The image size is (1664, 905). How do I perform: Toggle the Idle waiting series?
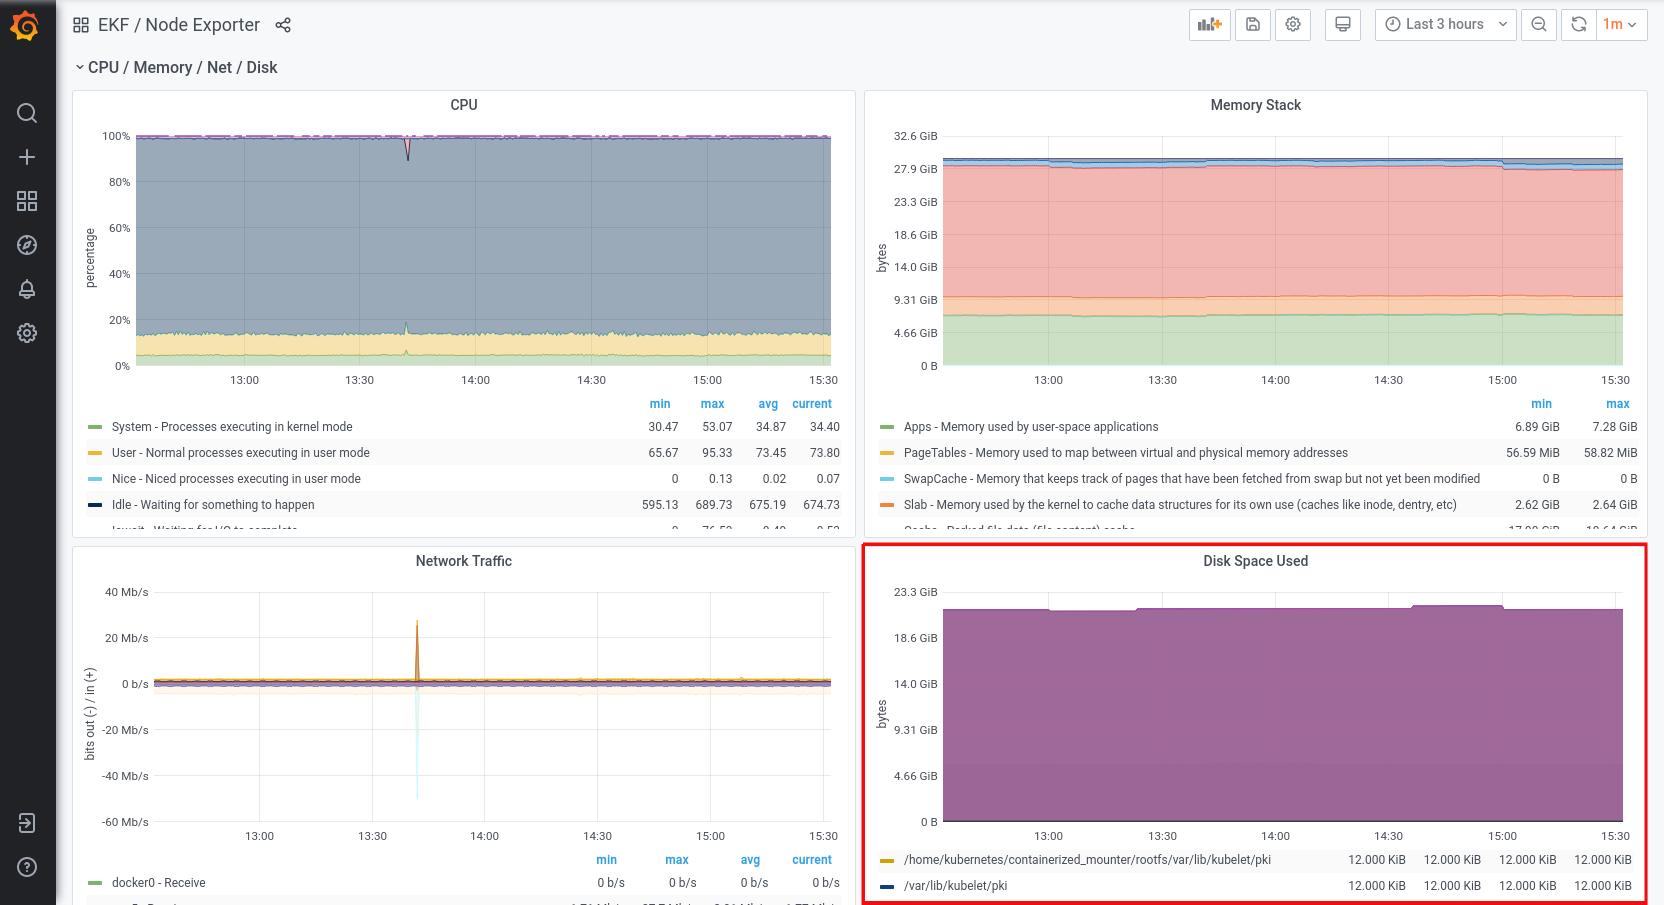click(213, 505)
